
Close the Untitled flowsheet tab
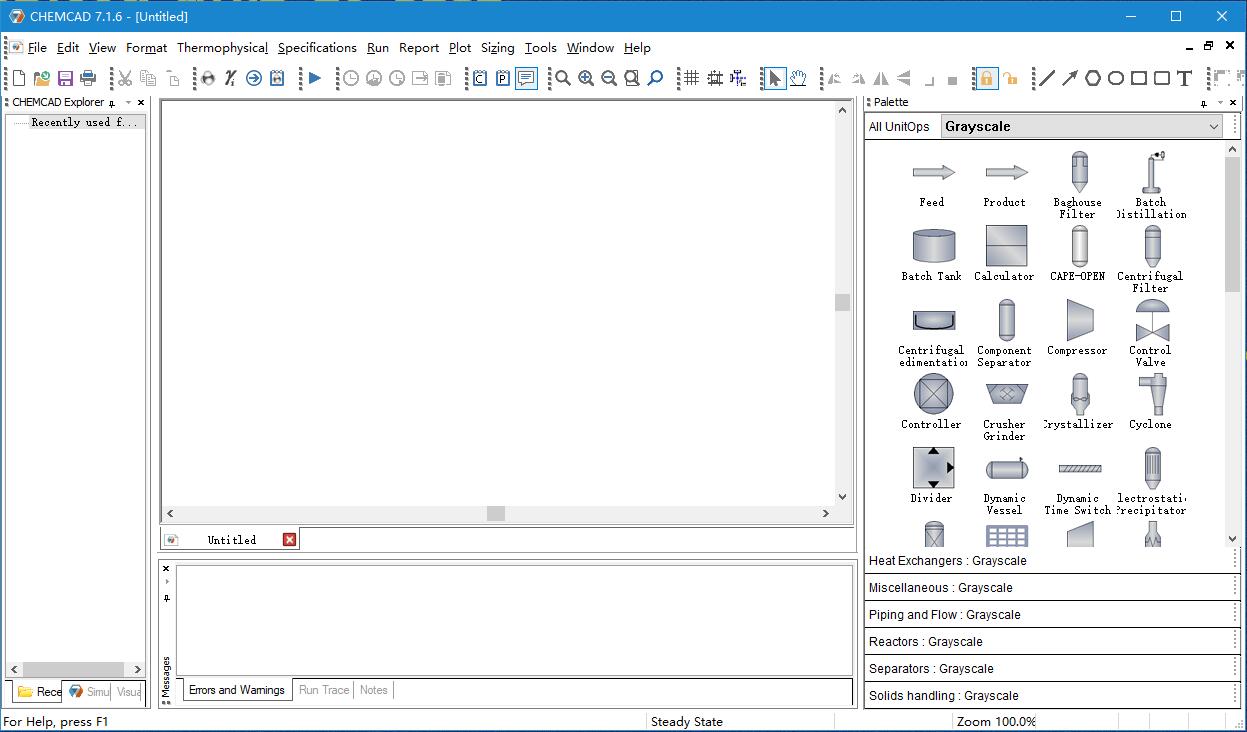pyautogui.click(x=288, y=539)
